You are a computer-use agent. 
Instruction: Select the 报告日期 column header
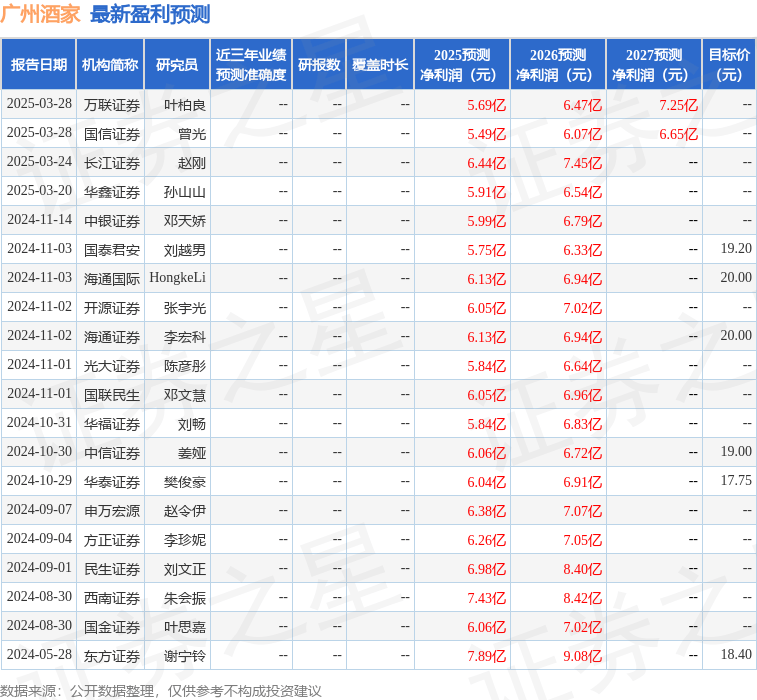pos(39,65)
